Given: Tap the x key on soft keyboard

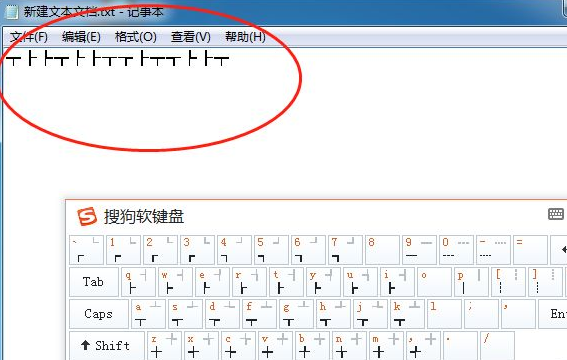Looking at the screenshot, I should click(x=201, y=346).
